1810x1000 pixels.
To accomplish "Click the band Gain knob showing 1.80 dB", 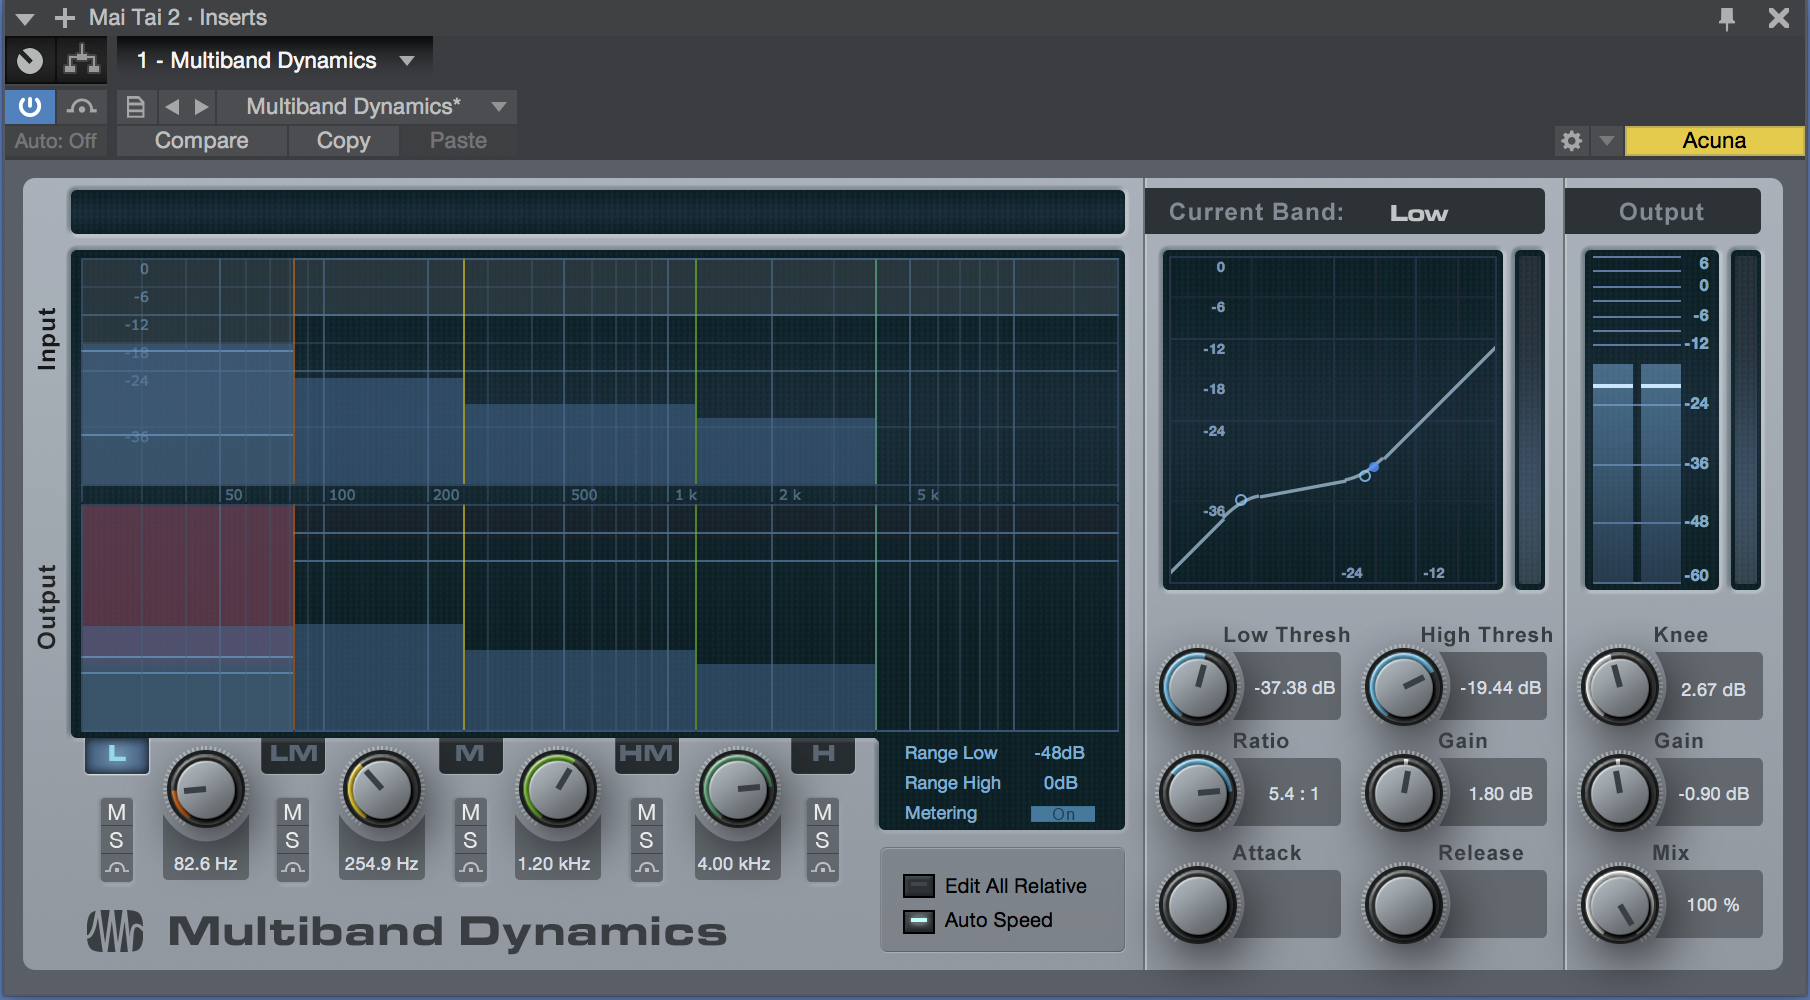I will pos(1404,793).
